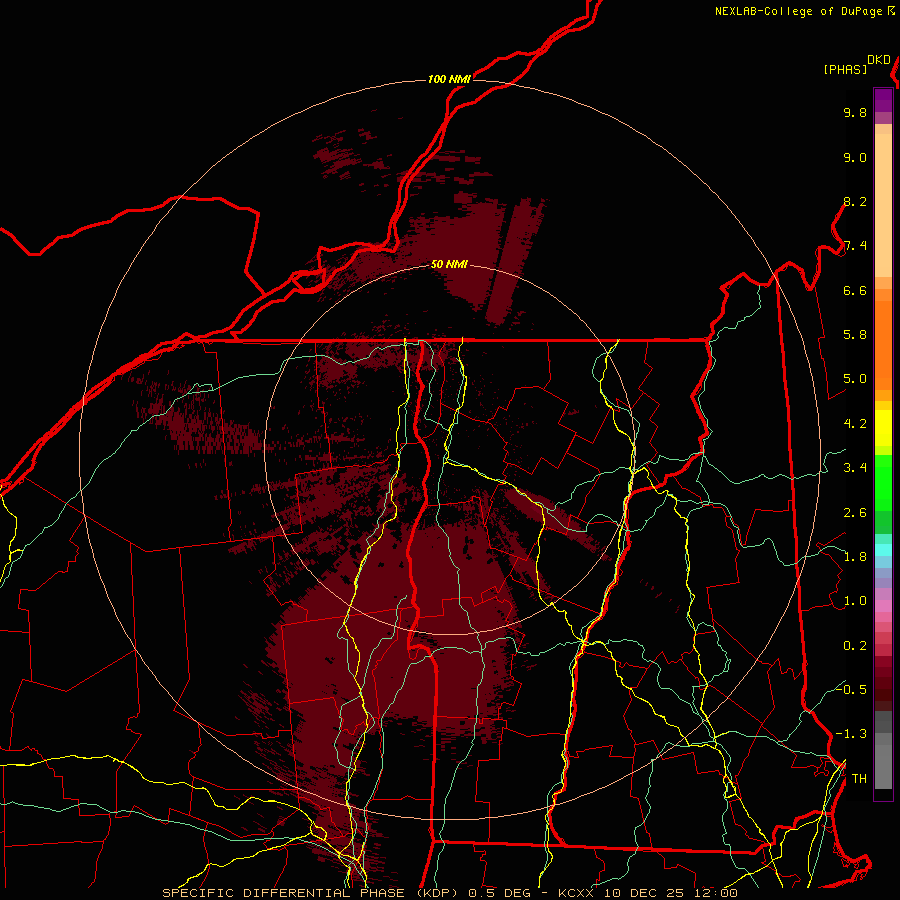This screenshot has width=900, height=900.
Task: Click the 4.2 value on color scale
Action: pyautogui.click(x=855, y=424)
